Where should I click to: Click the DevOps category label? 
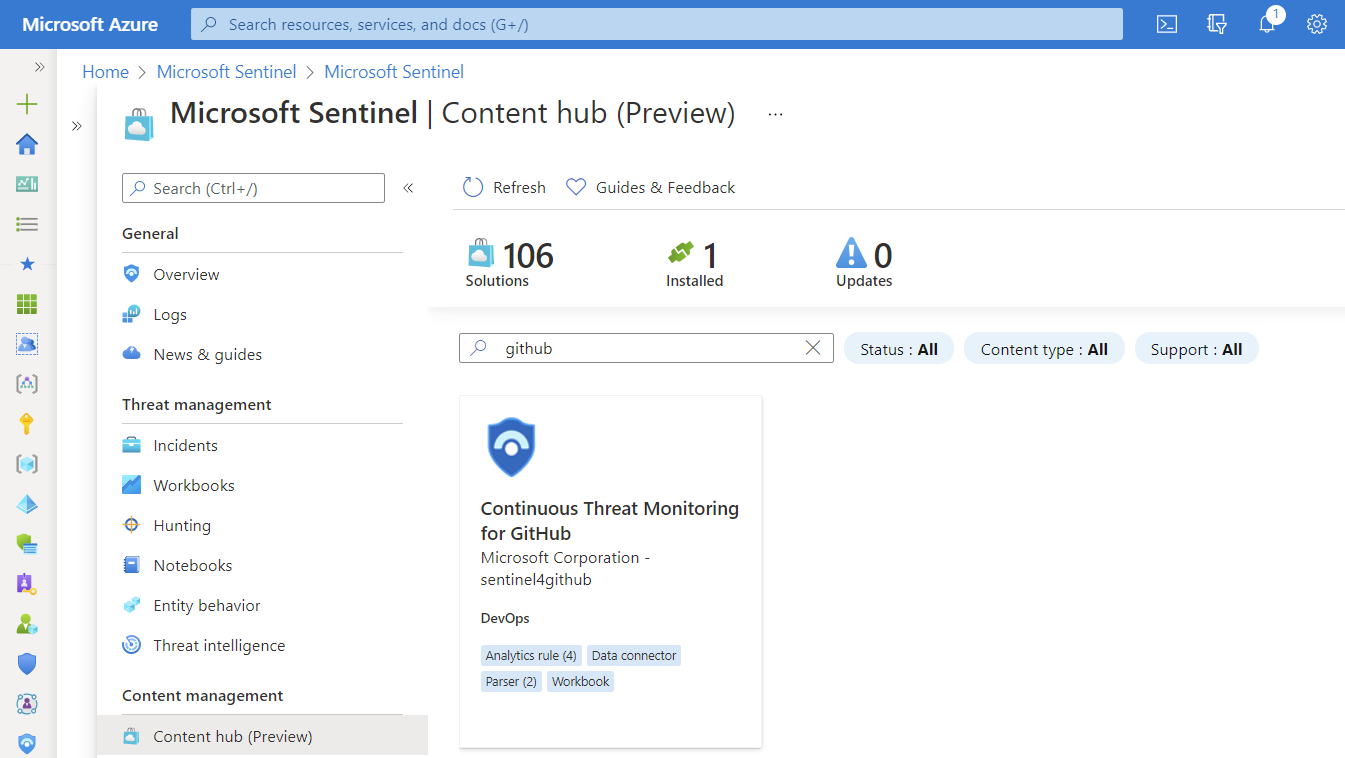[505, 618]
